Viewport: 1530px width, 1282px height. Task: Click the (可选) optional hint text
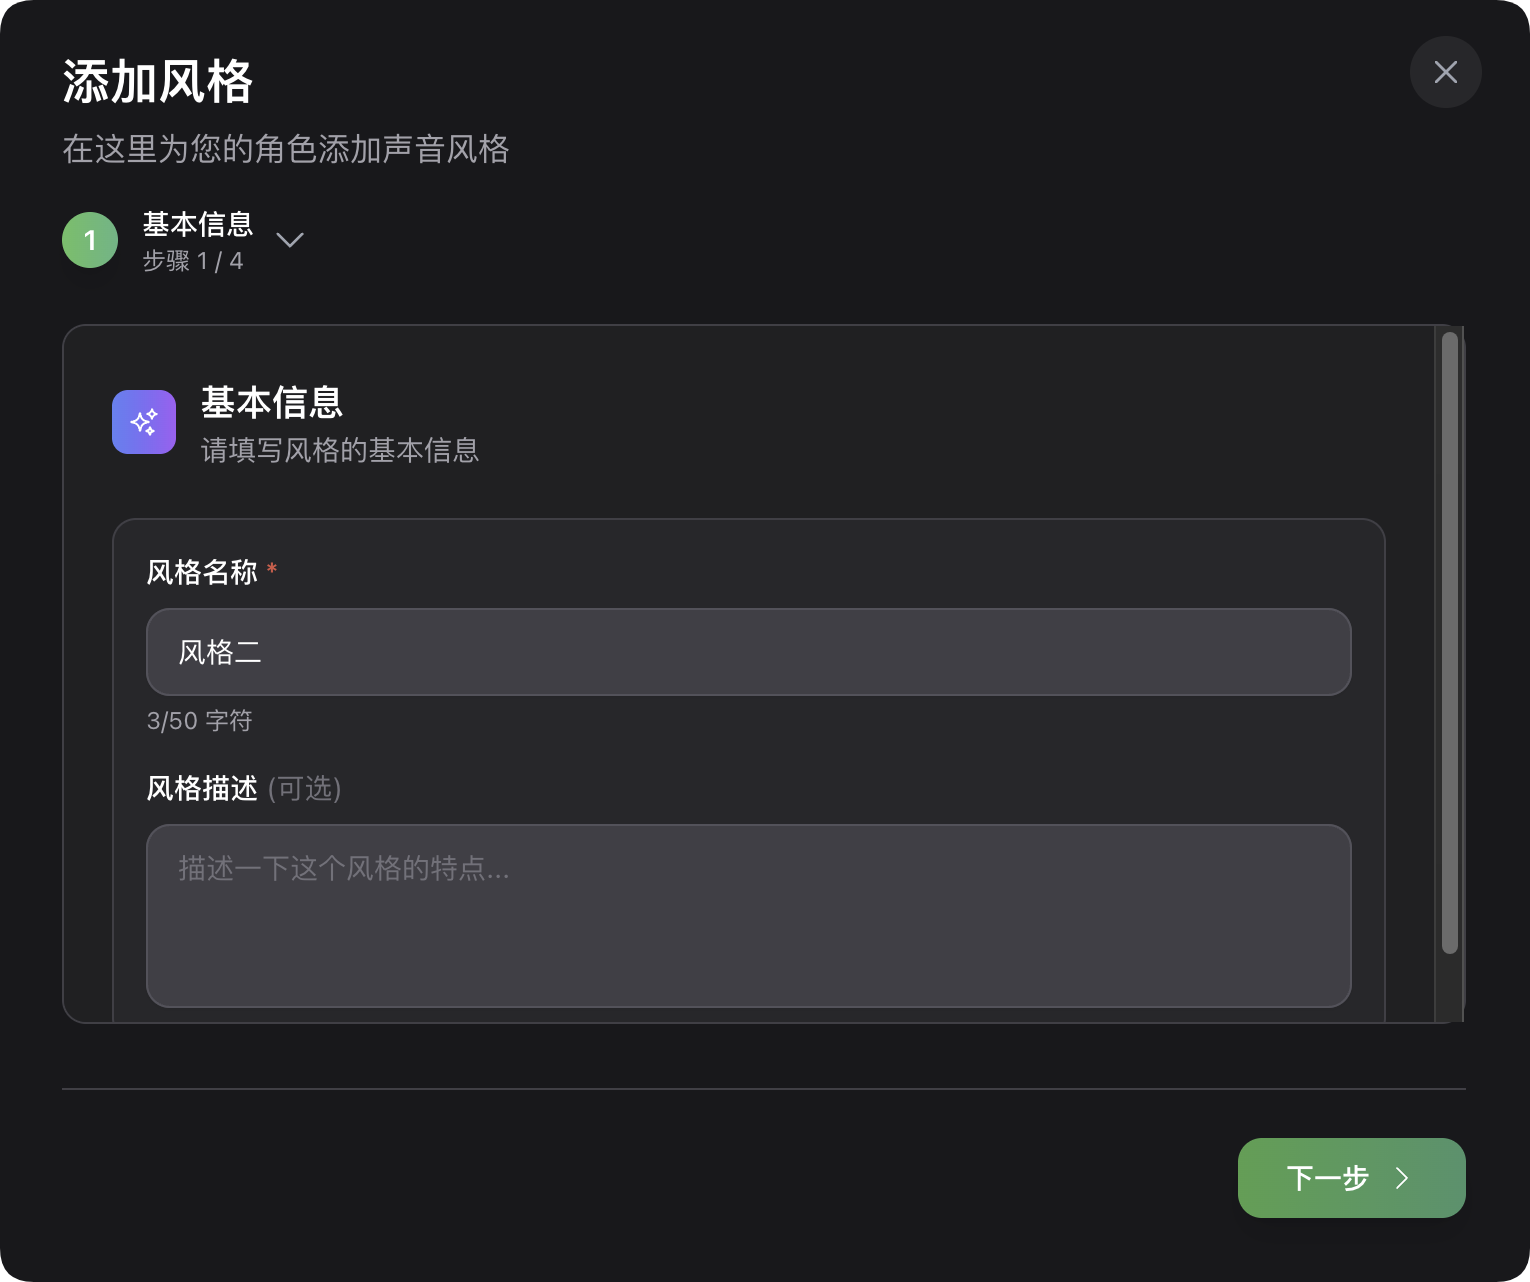coord(305,788)
